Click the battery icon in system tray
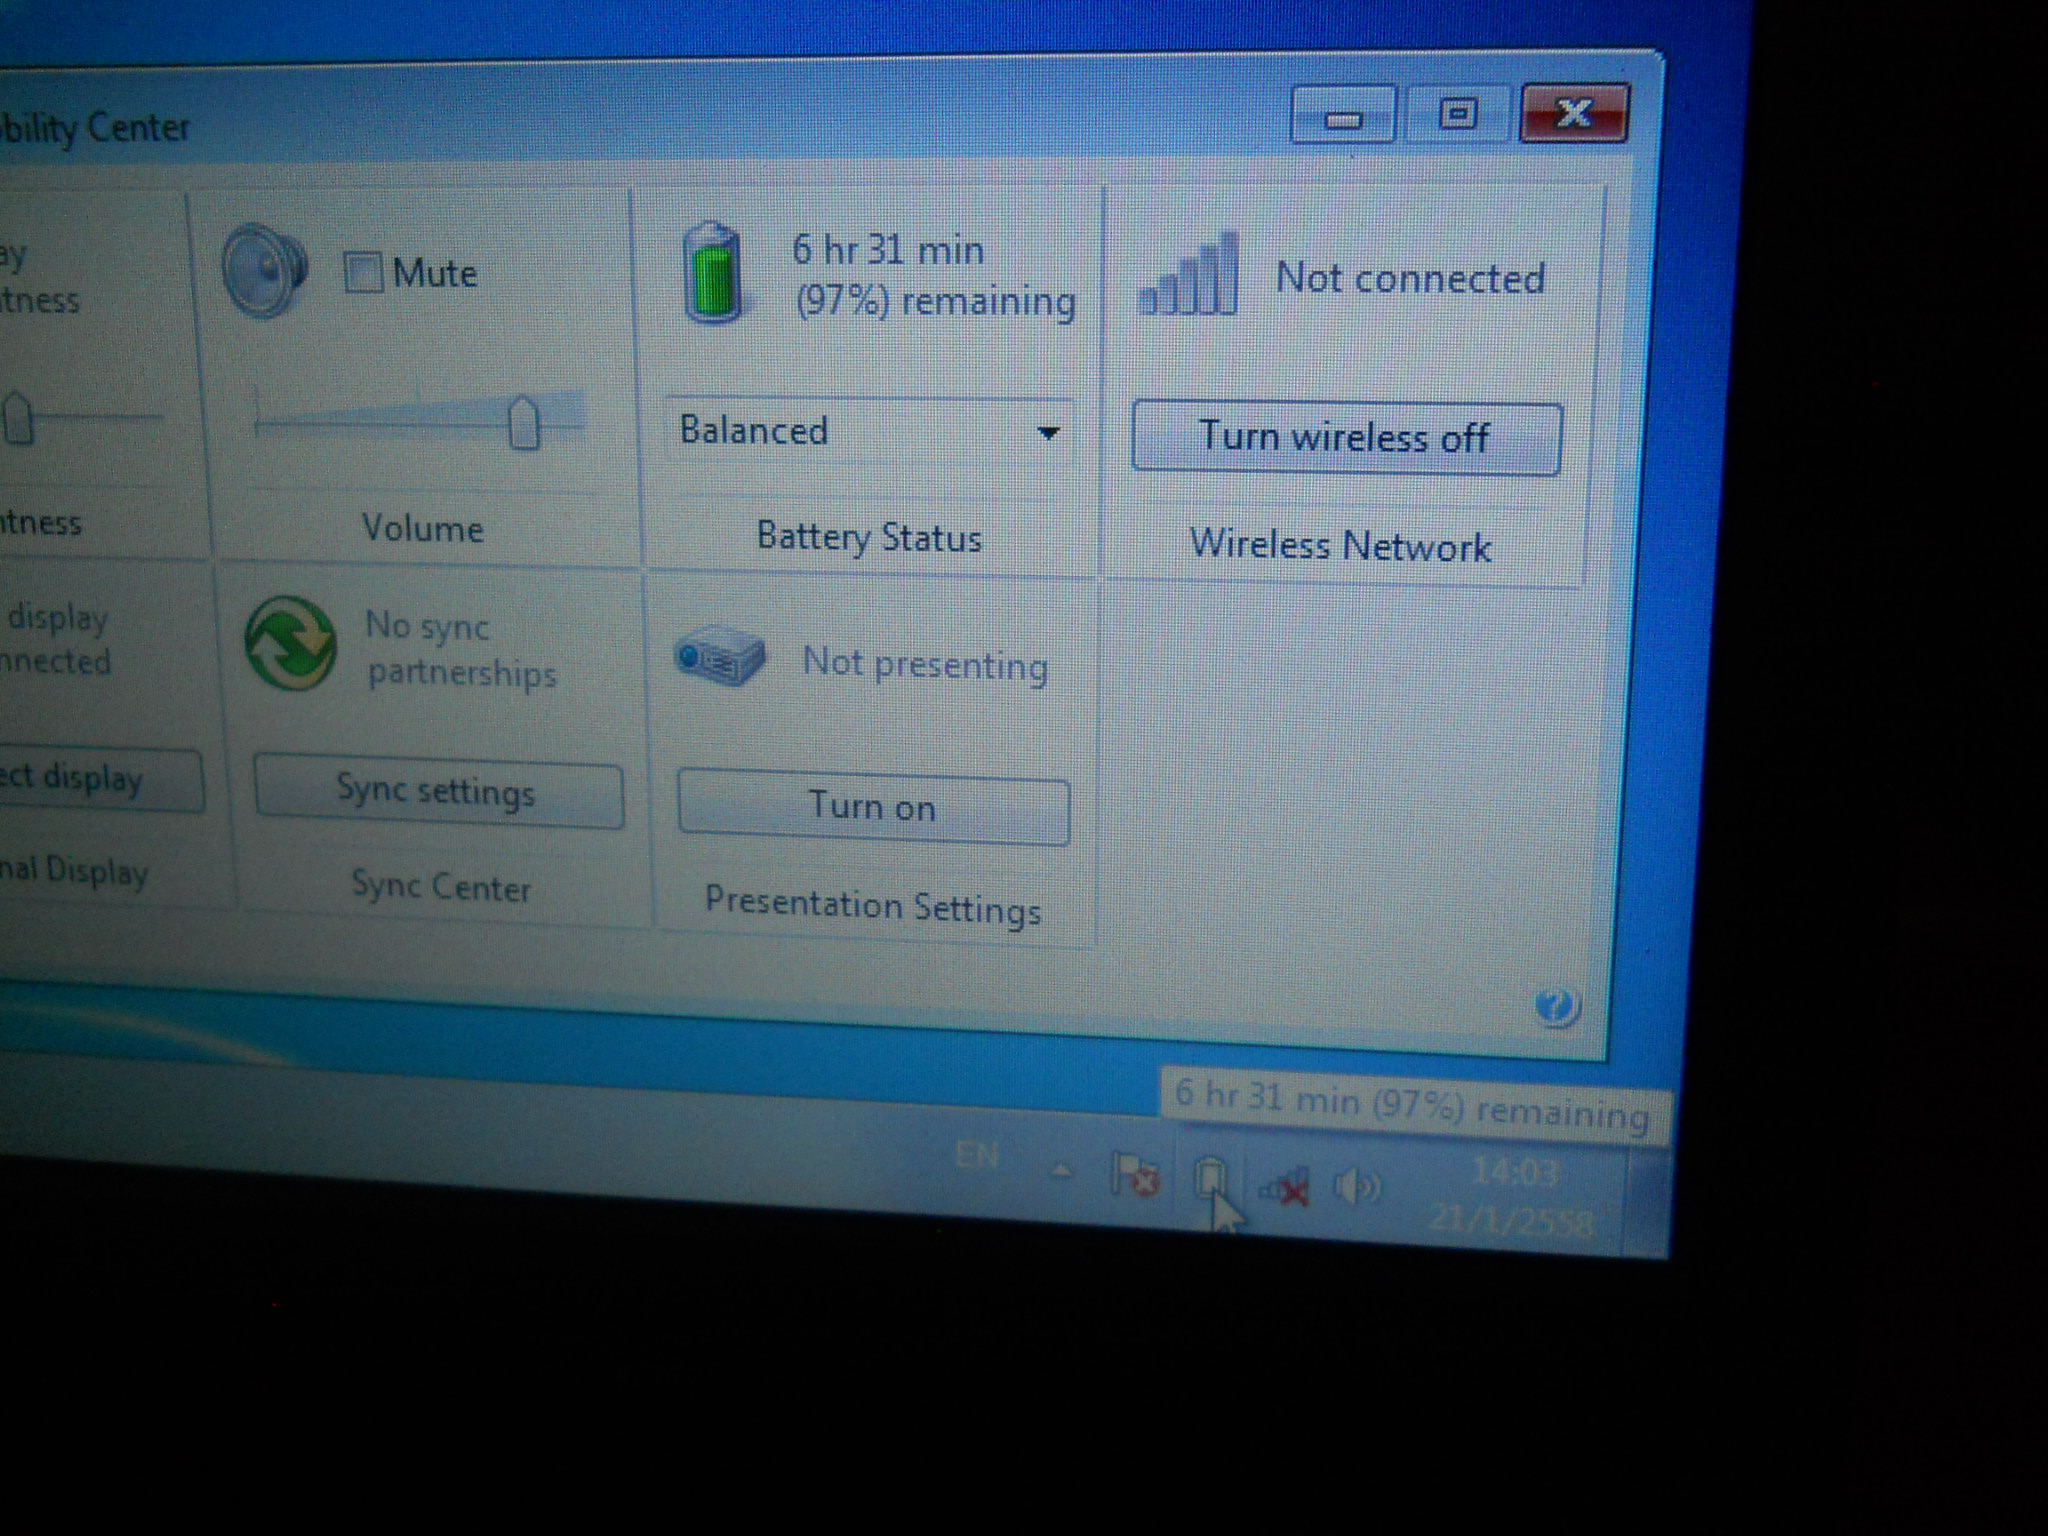This screenshot has width=2048, height=1536. coord(1211,1178)
